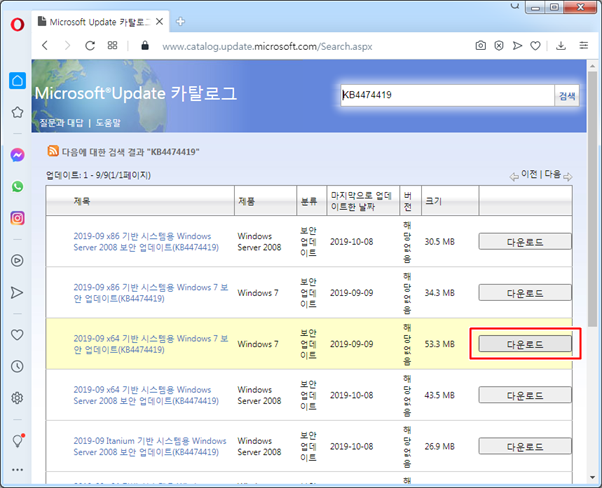
Task: Open the Home icon in sidebar
Action: (17, 81)
